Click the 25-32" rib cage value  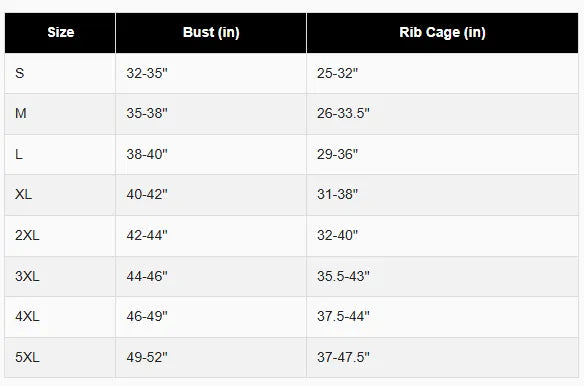point(337,73)
